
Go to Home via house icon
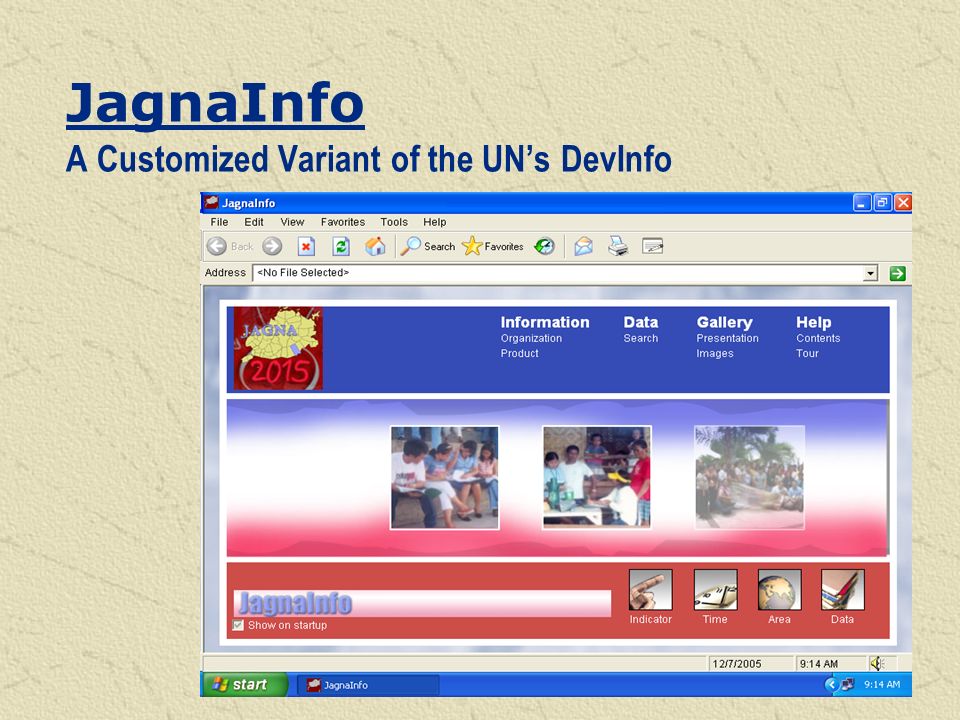(375, 246)
